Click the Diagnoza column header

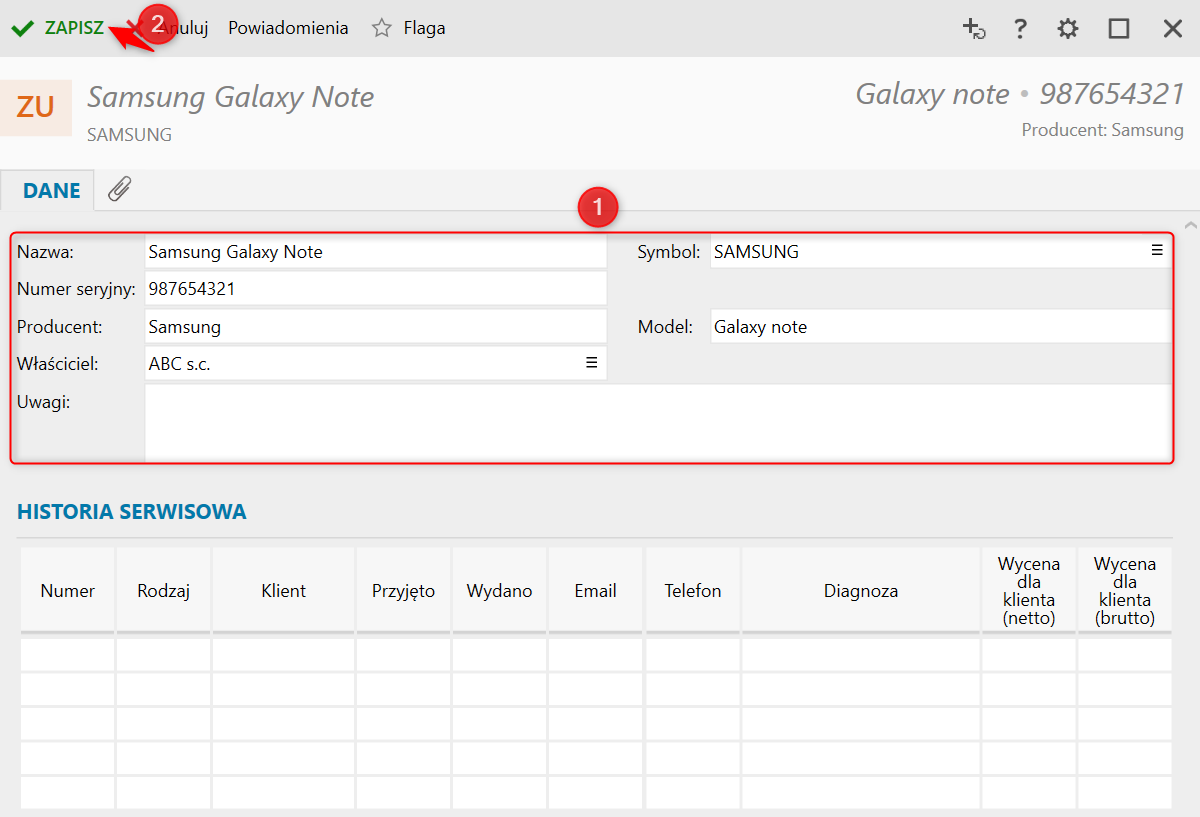(x=861, y=591)
